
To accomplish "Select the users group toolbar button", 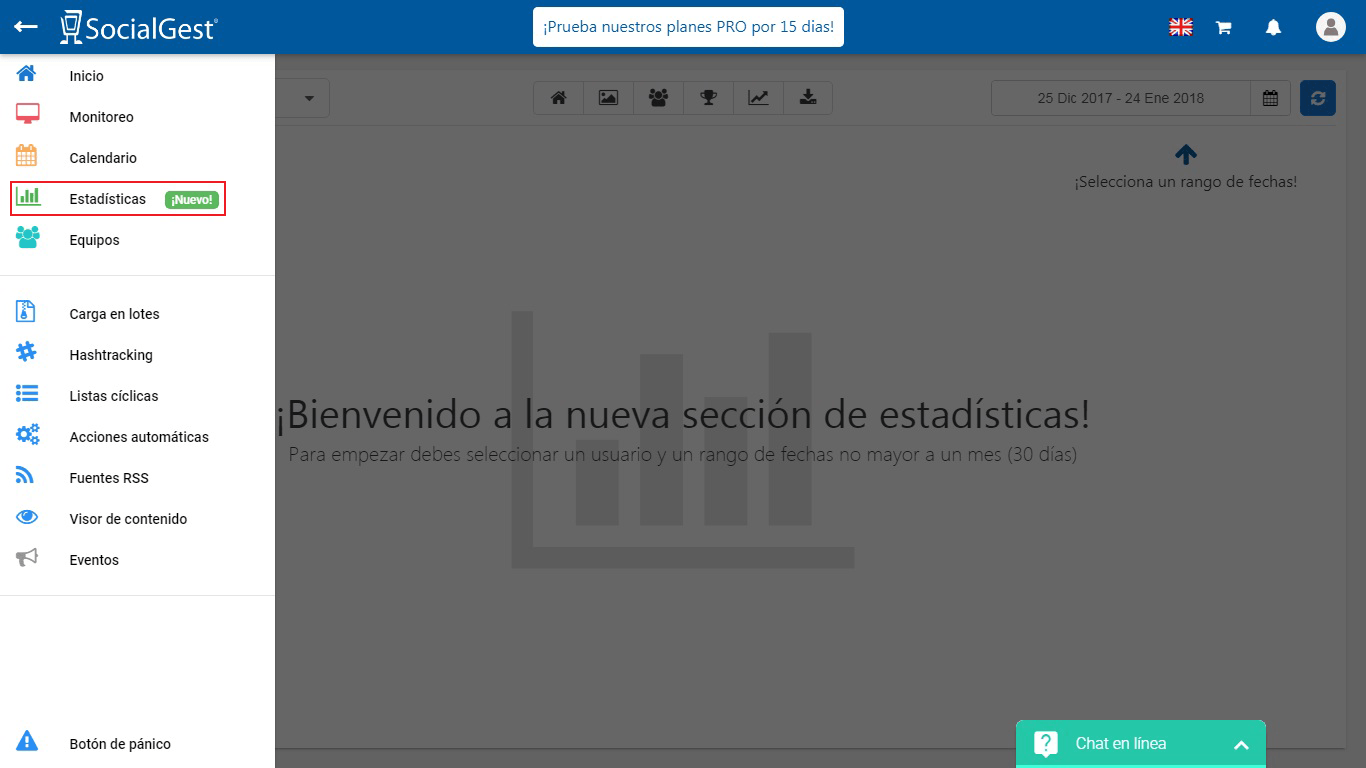I will coord(658,98).
